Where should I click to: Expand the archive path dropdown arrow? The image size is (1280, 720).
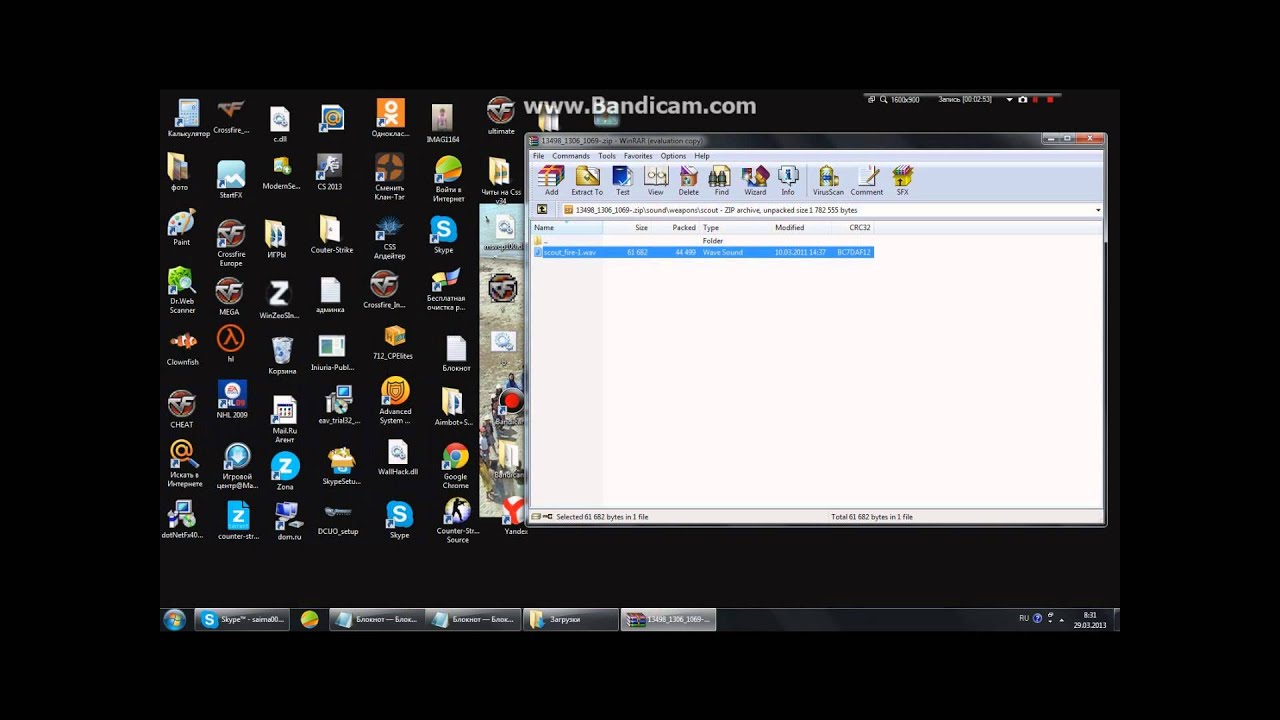(x=1098, y=210)
